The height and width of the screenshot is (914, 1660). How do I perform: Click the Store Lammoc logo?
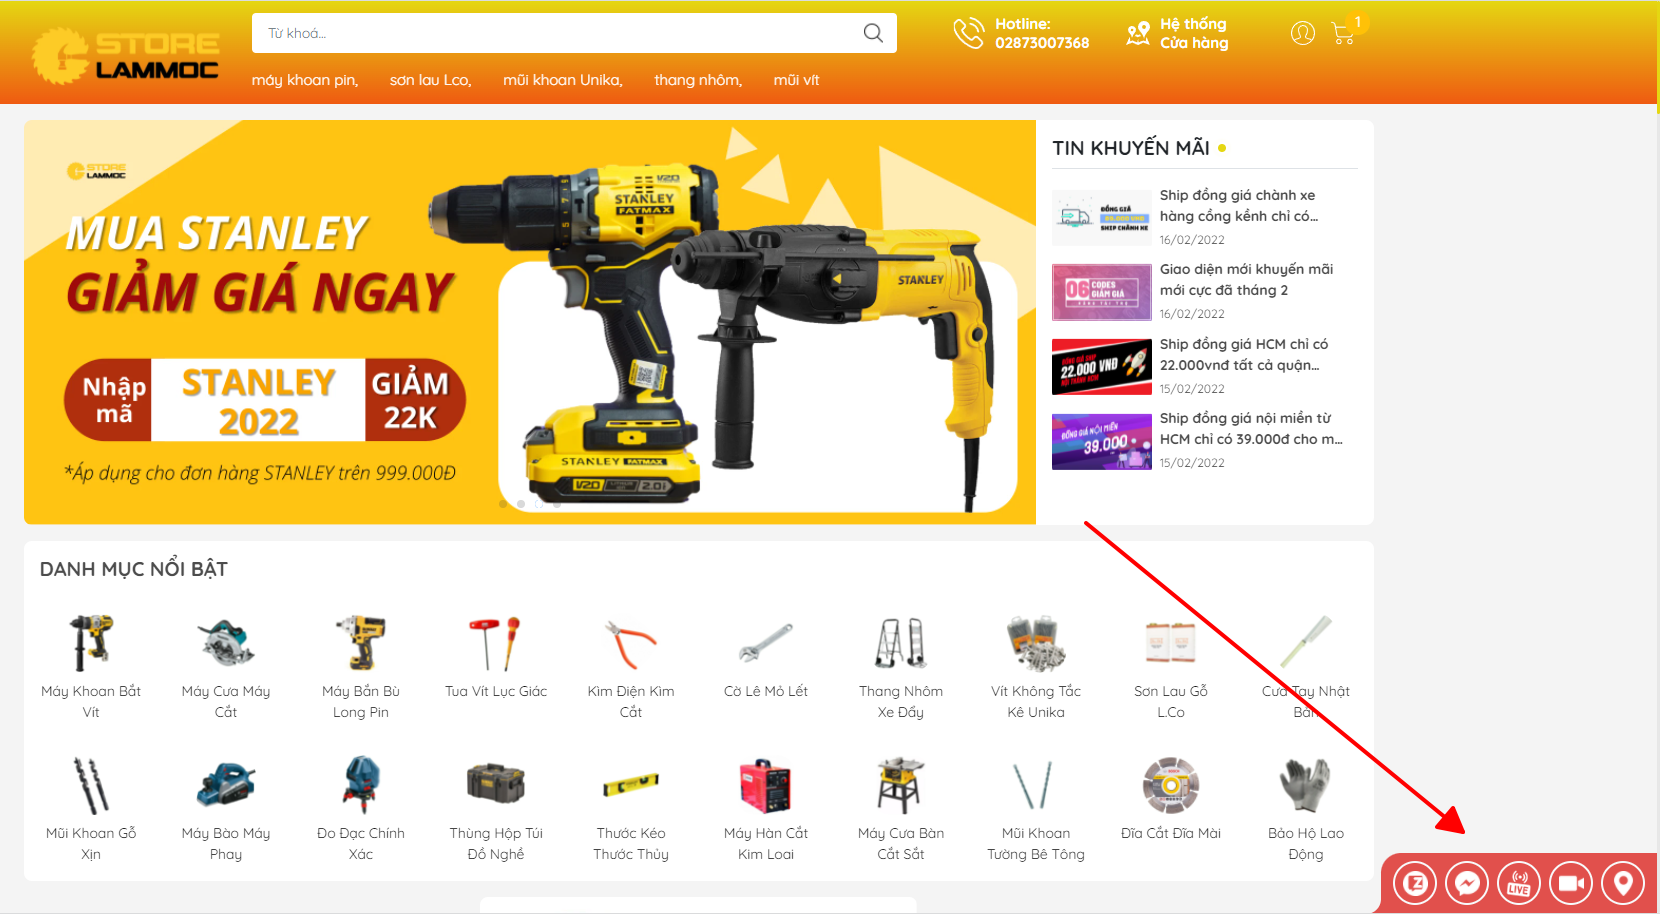tap(126, 56)
